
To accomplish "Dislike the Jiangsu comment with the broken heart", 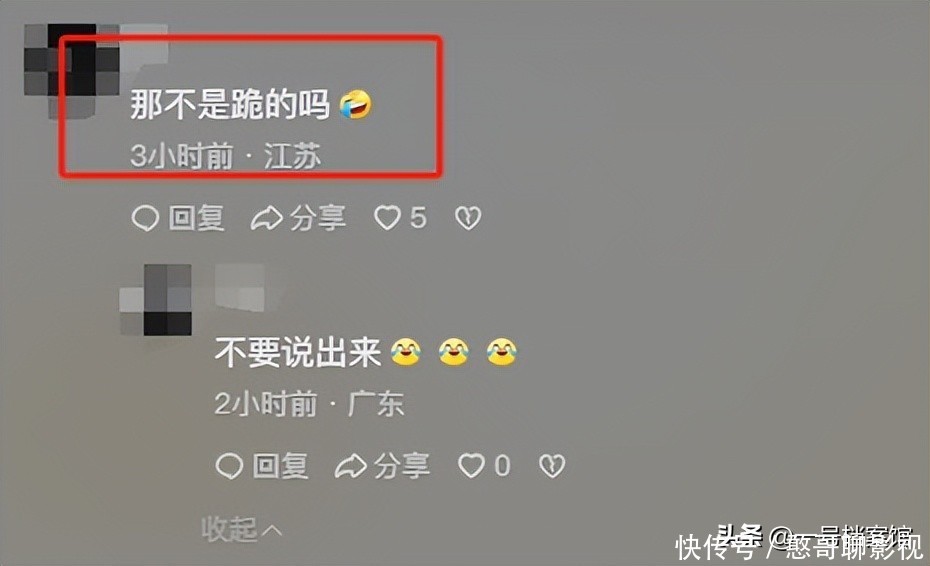I will tap(468, 218).
